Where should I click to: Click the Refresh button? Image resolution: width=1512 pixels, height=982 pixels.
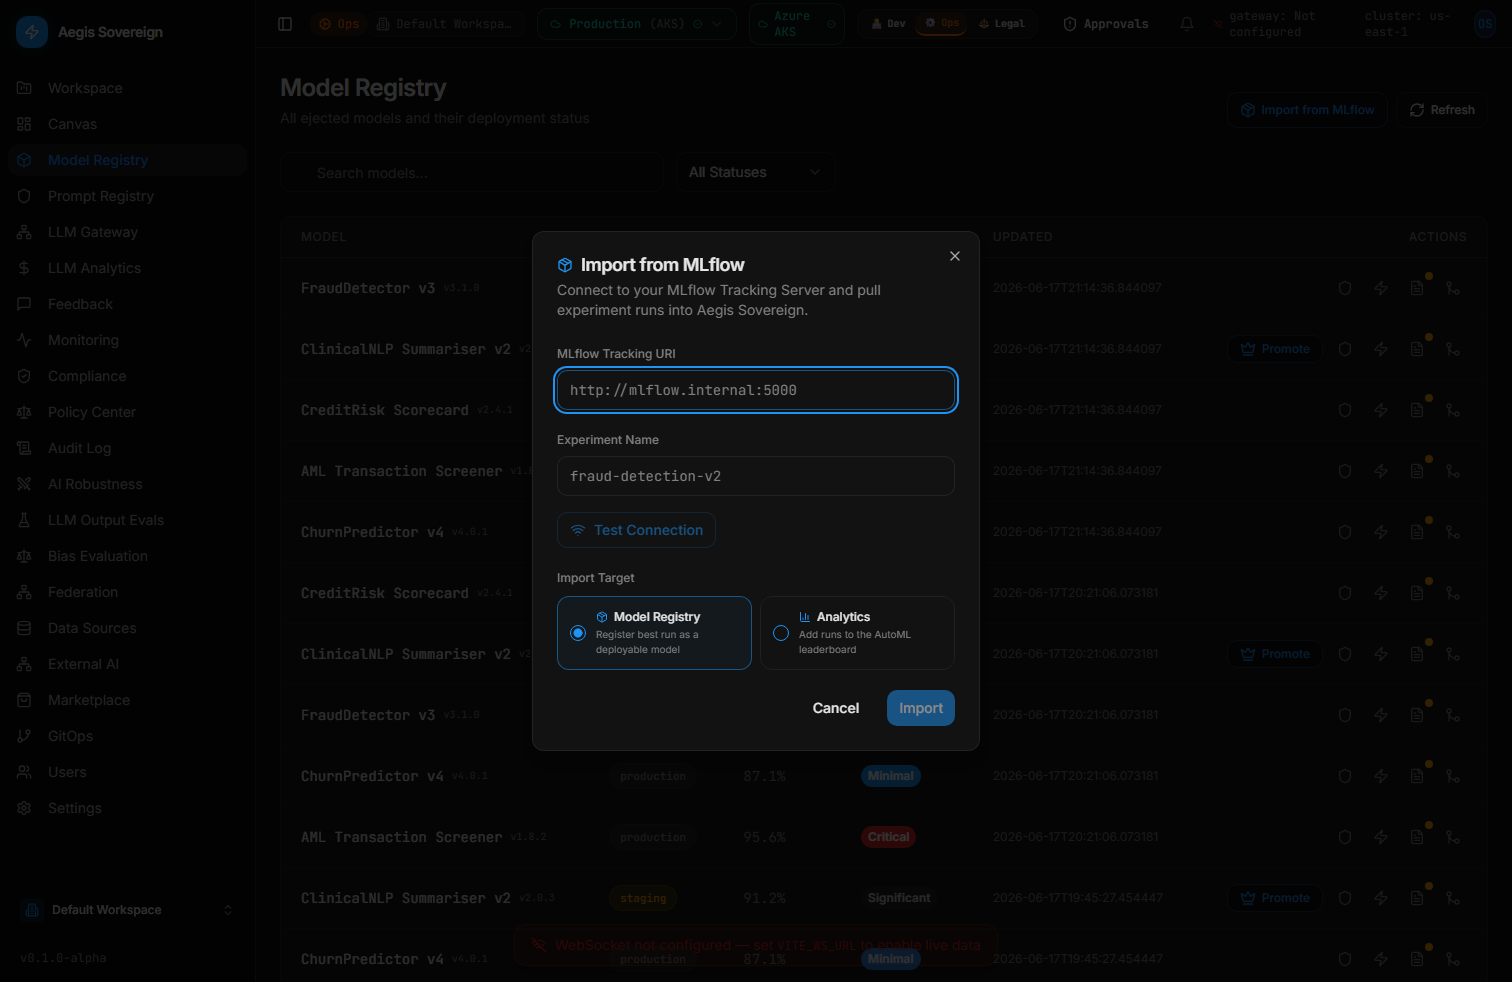(x=1442, y=110)
